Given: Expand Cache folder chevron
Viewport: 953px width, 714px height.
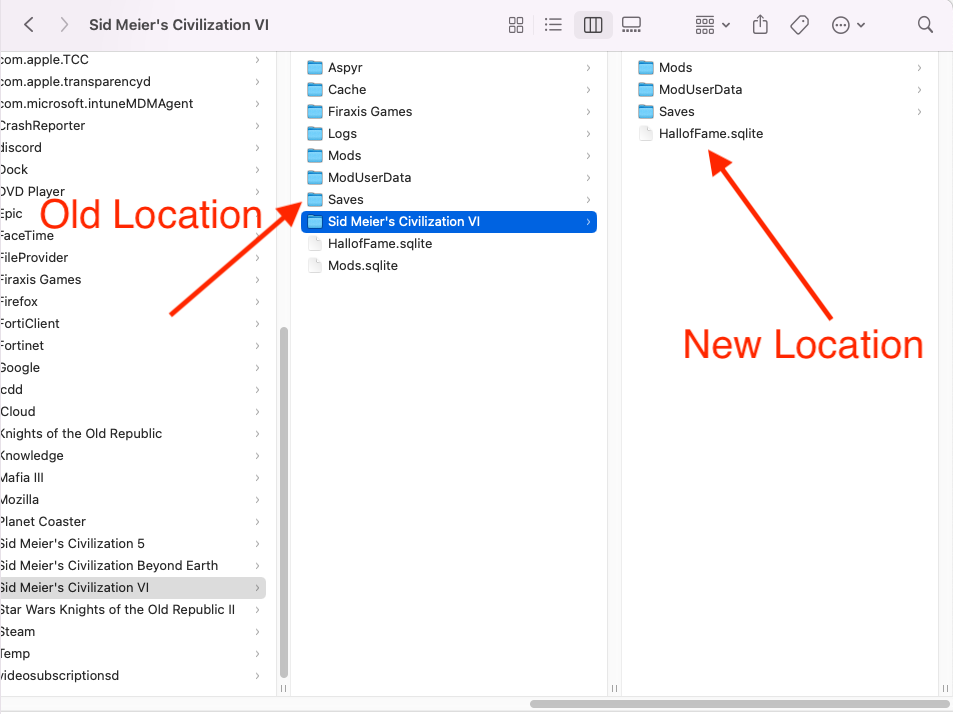Looking at the screenshot, I should tap(588, 89).
